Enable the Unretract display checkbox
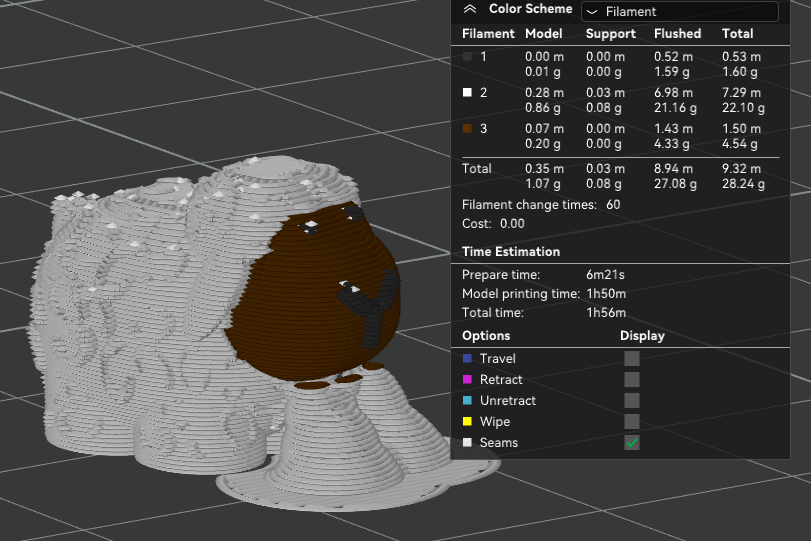Screen dimensions: 811x541 [632, 400]
